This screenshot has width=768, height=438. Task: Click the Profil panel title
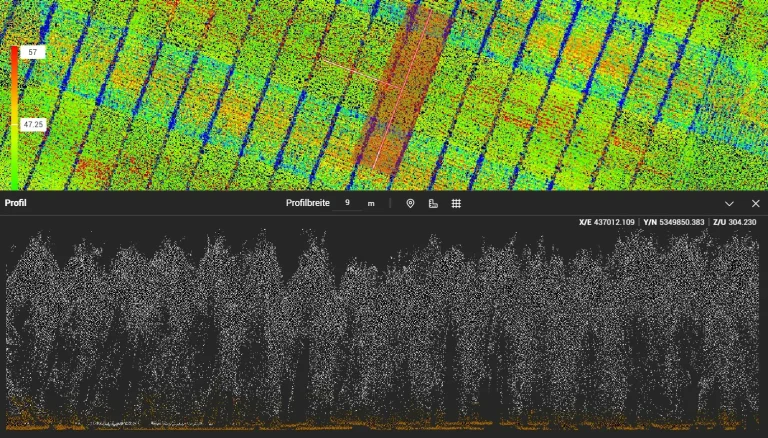pyautogui.click(x=15, y=203)
